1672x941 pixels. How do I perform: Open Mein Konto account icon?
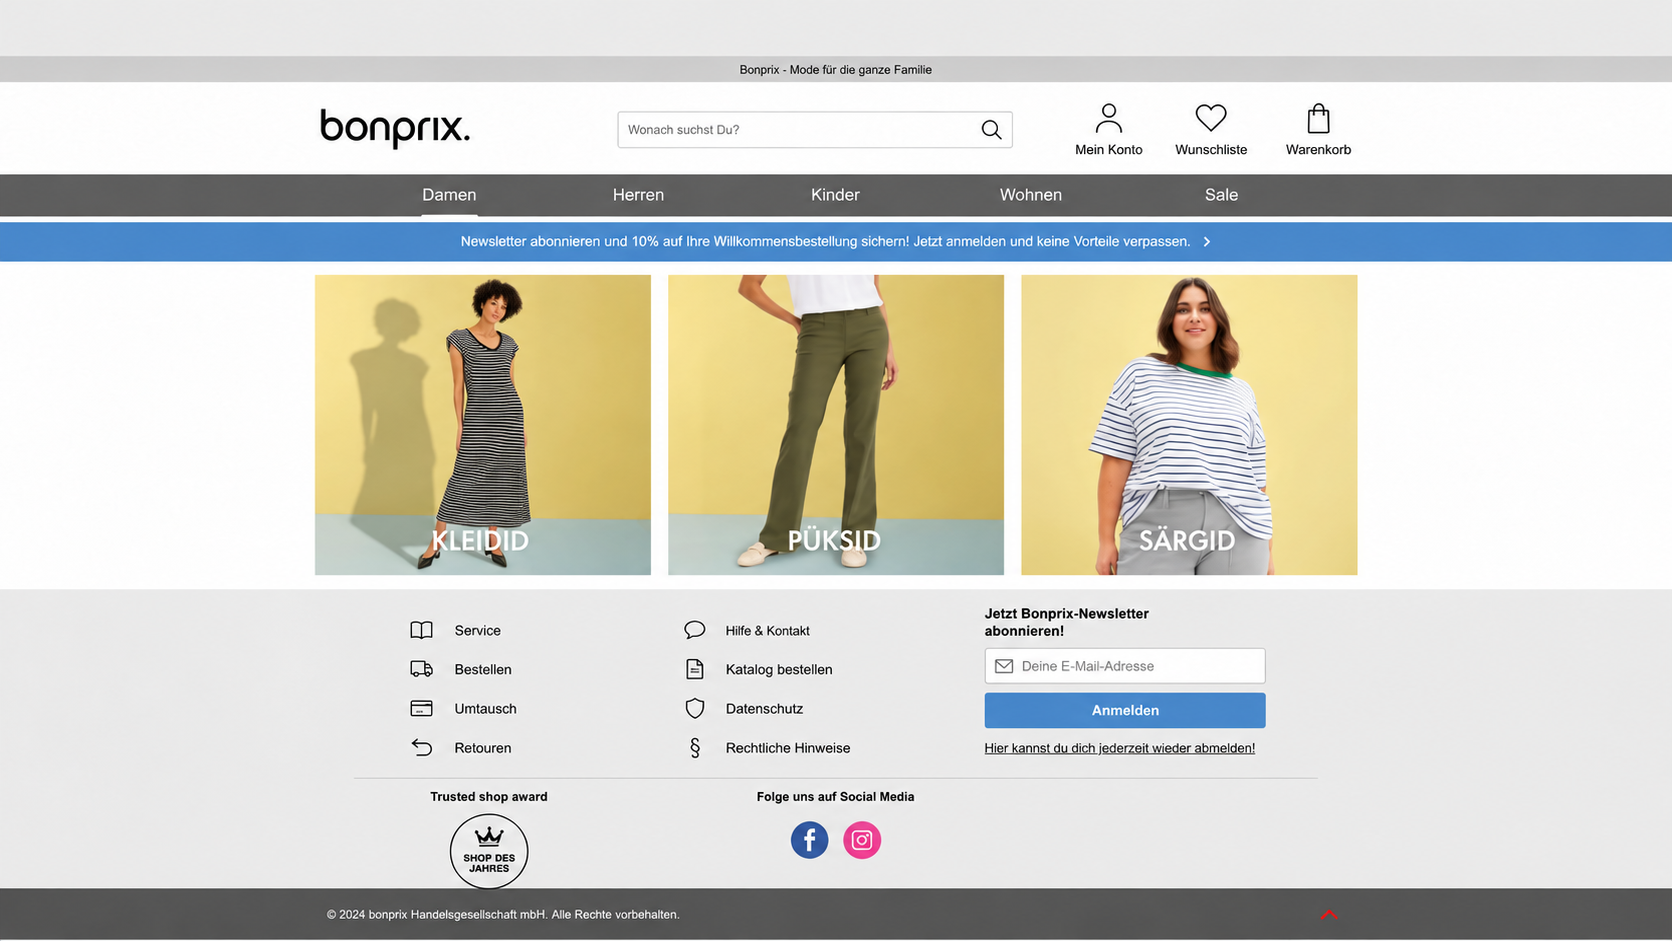point(1108,118)
